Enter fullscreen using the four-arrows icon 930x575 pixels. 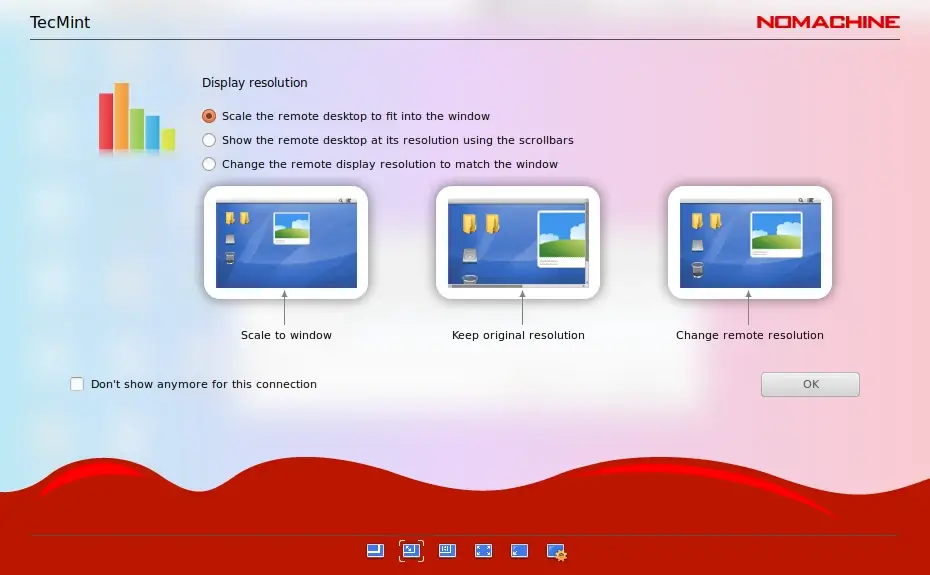click(483, 551)
